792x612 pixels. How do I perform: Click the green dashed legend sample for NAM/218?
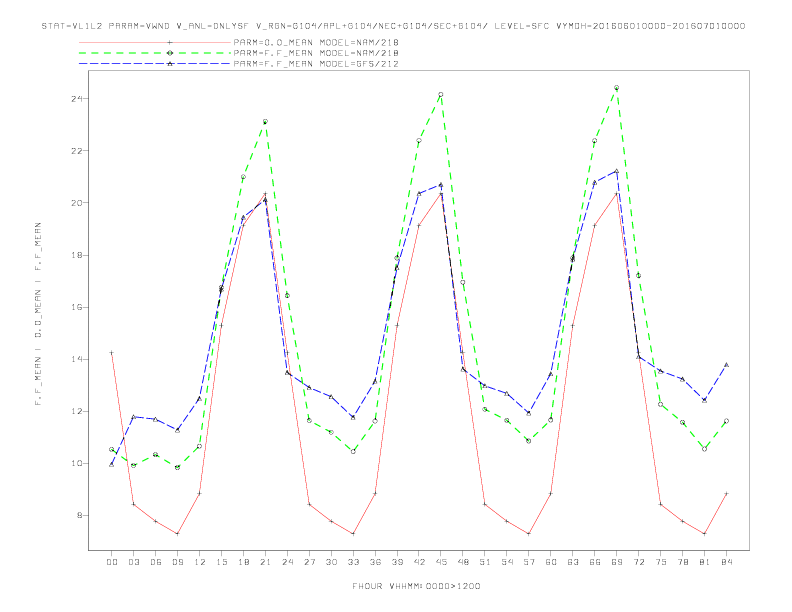(155, 53)
